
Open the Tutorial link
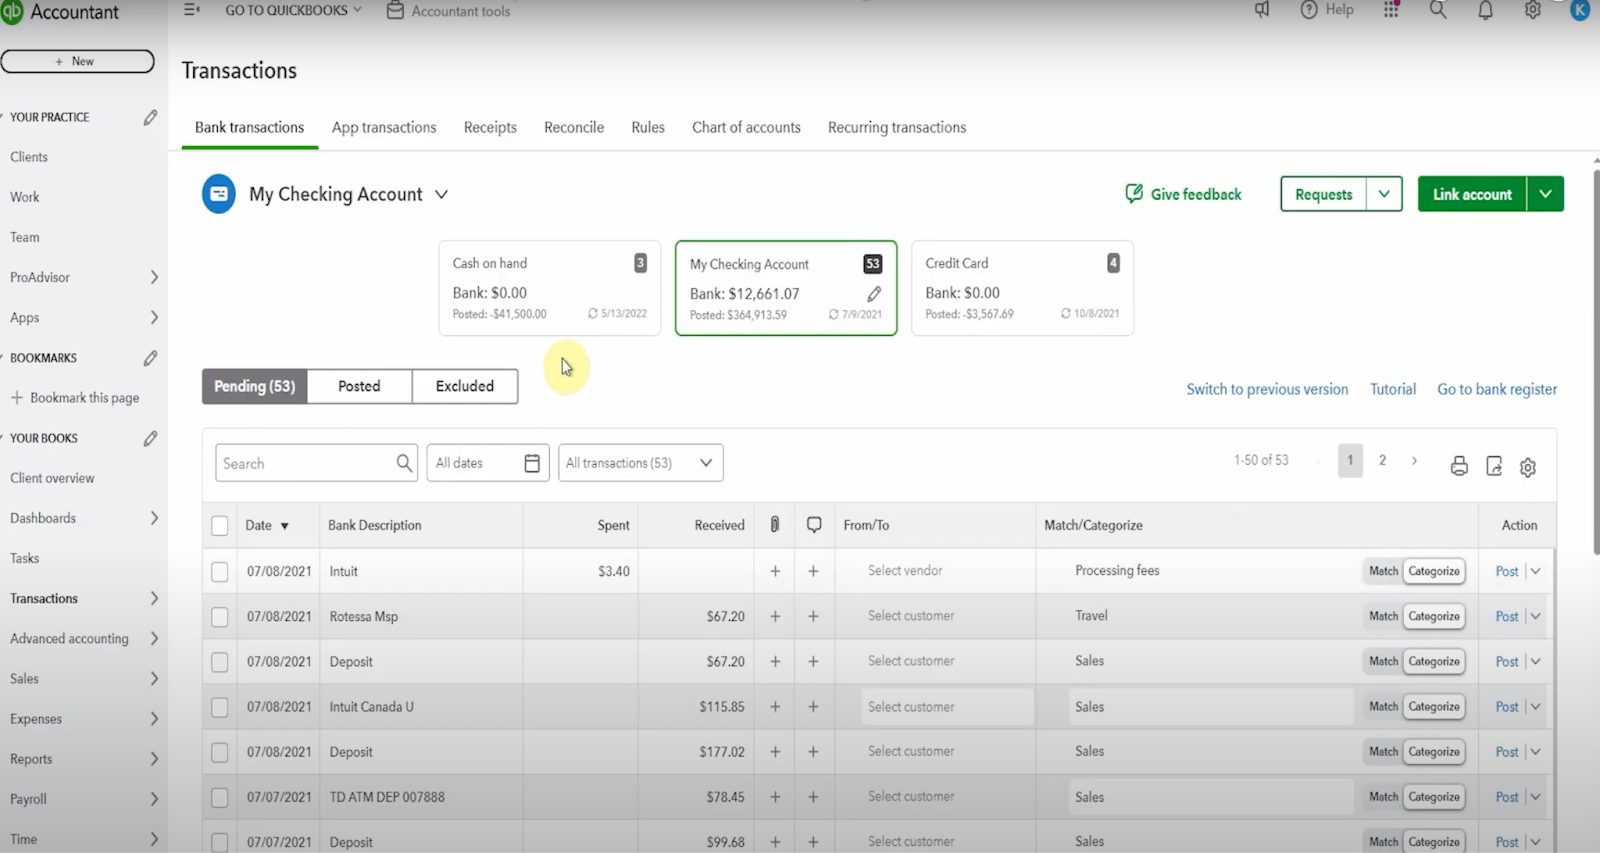1393,389
